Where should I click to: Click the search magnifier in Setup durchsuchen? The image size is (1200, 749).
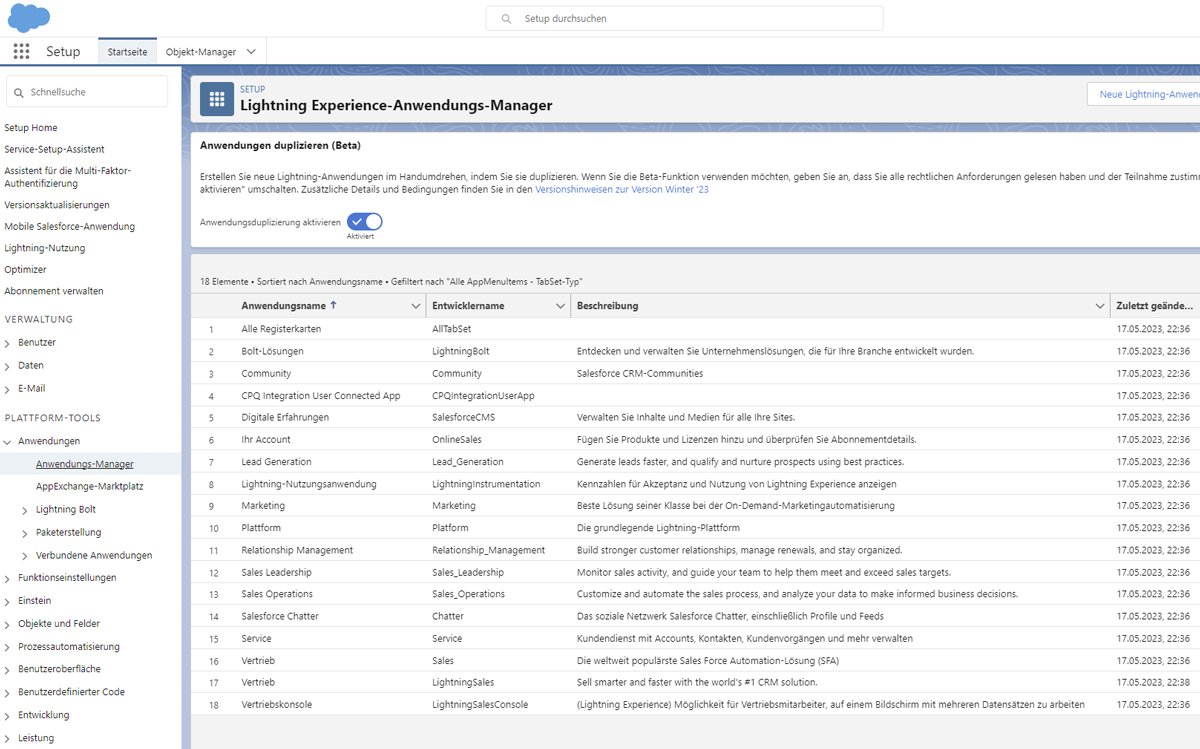click(507, 19)
